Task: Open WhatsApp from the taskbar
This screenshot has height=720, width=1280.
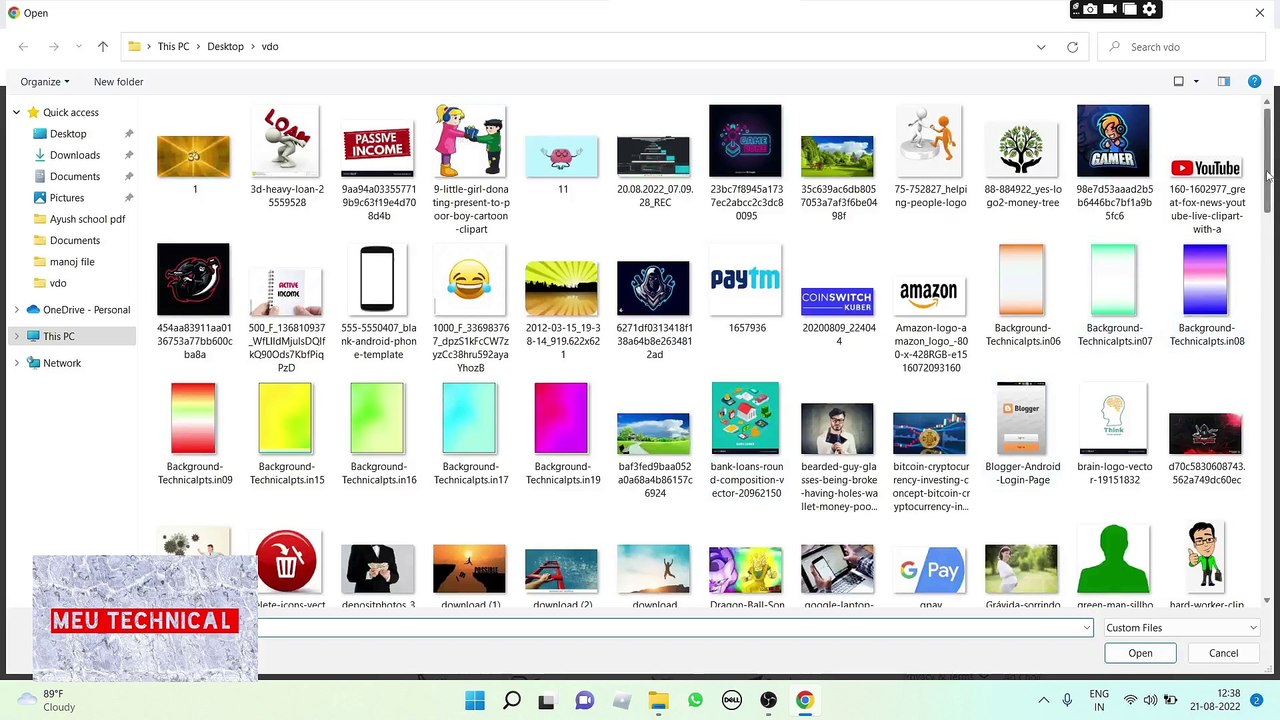Action: coord(695,701)
